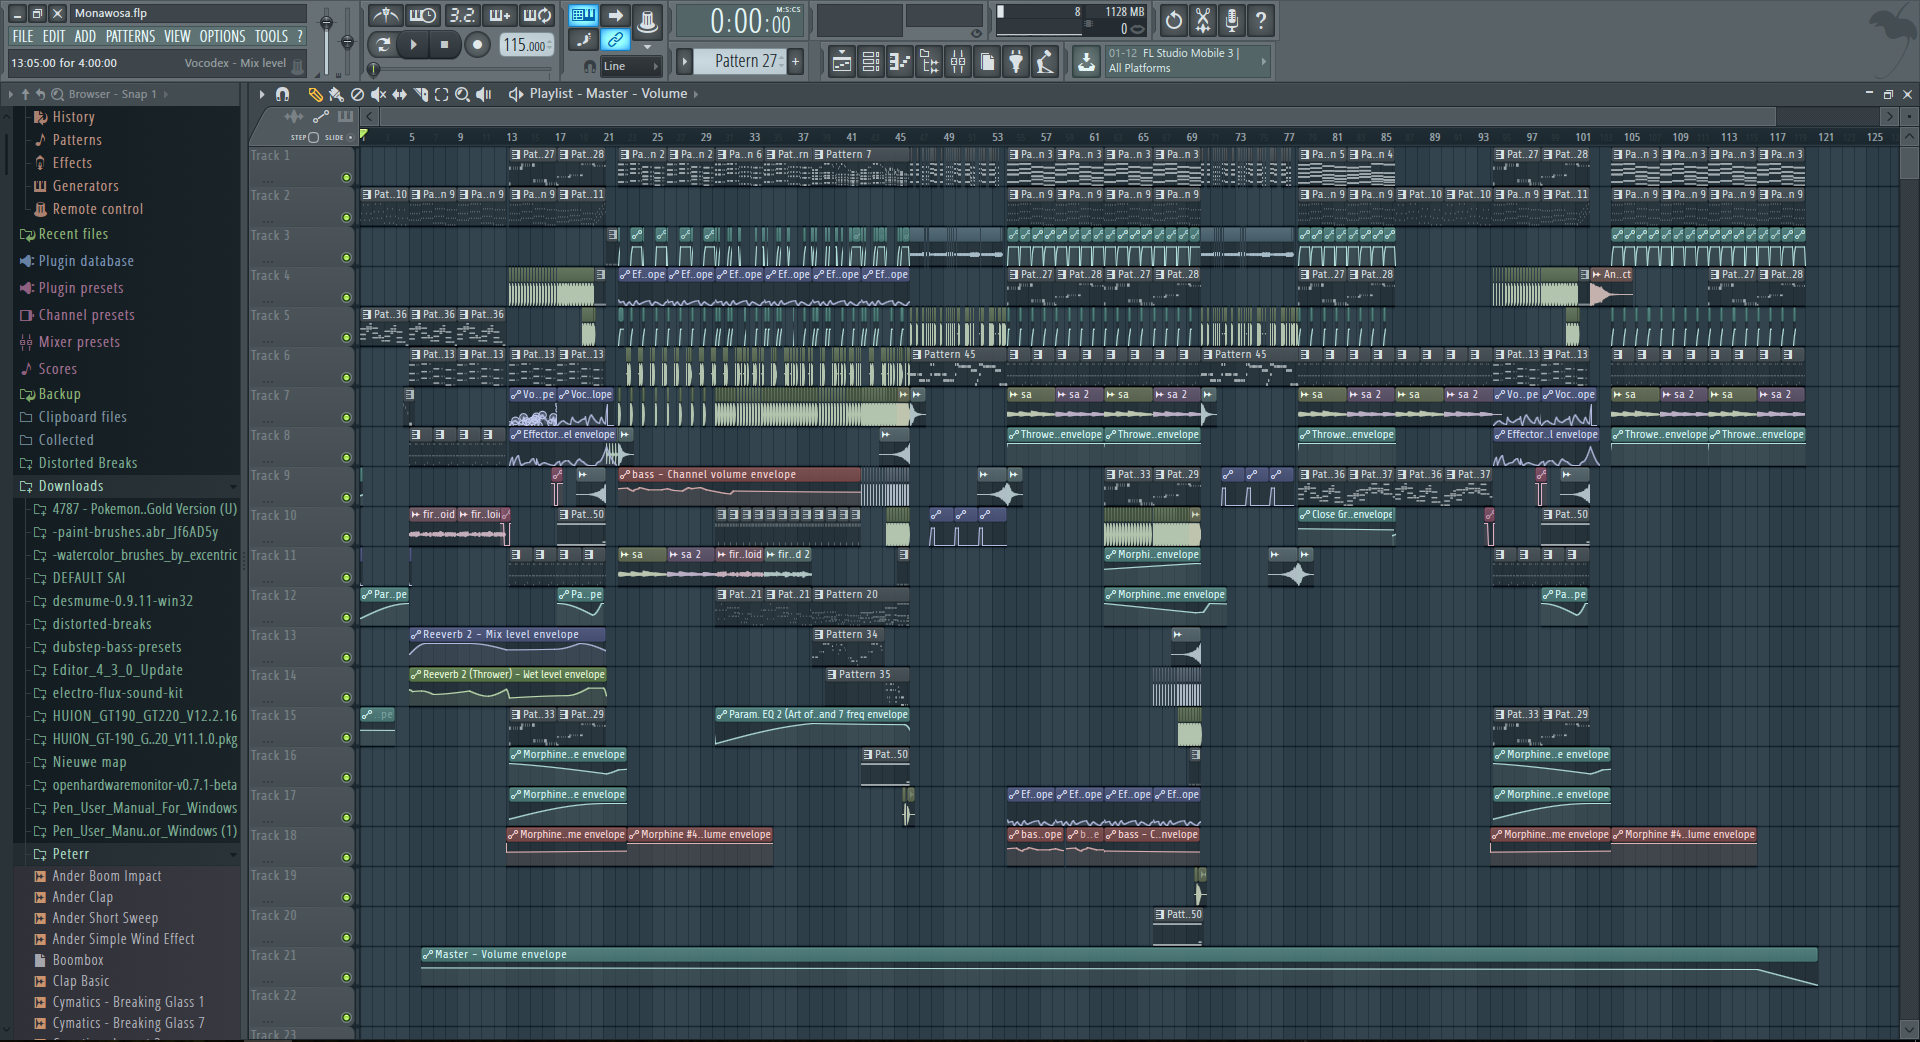This screenshot has width=1920, height=1042.
Task: Select the playlist Draw pencil tool
Action: click(x=315, y=94)
